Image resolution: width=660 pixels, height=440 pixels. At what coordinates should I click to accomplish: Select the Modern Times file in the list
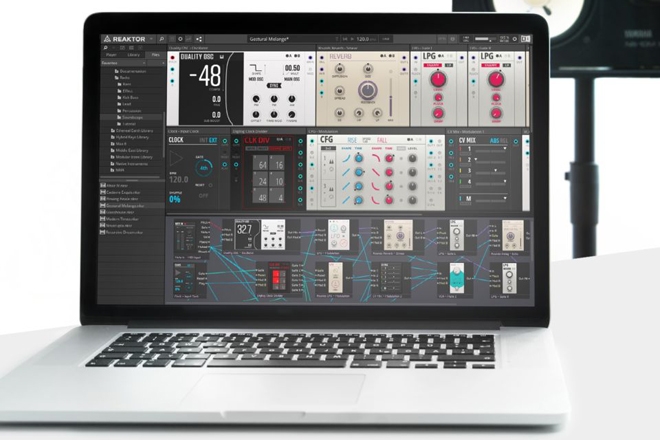(120, 219)
